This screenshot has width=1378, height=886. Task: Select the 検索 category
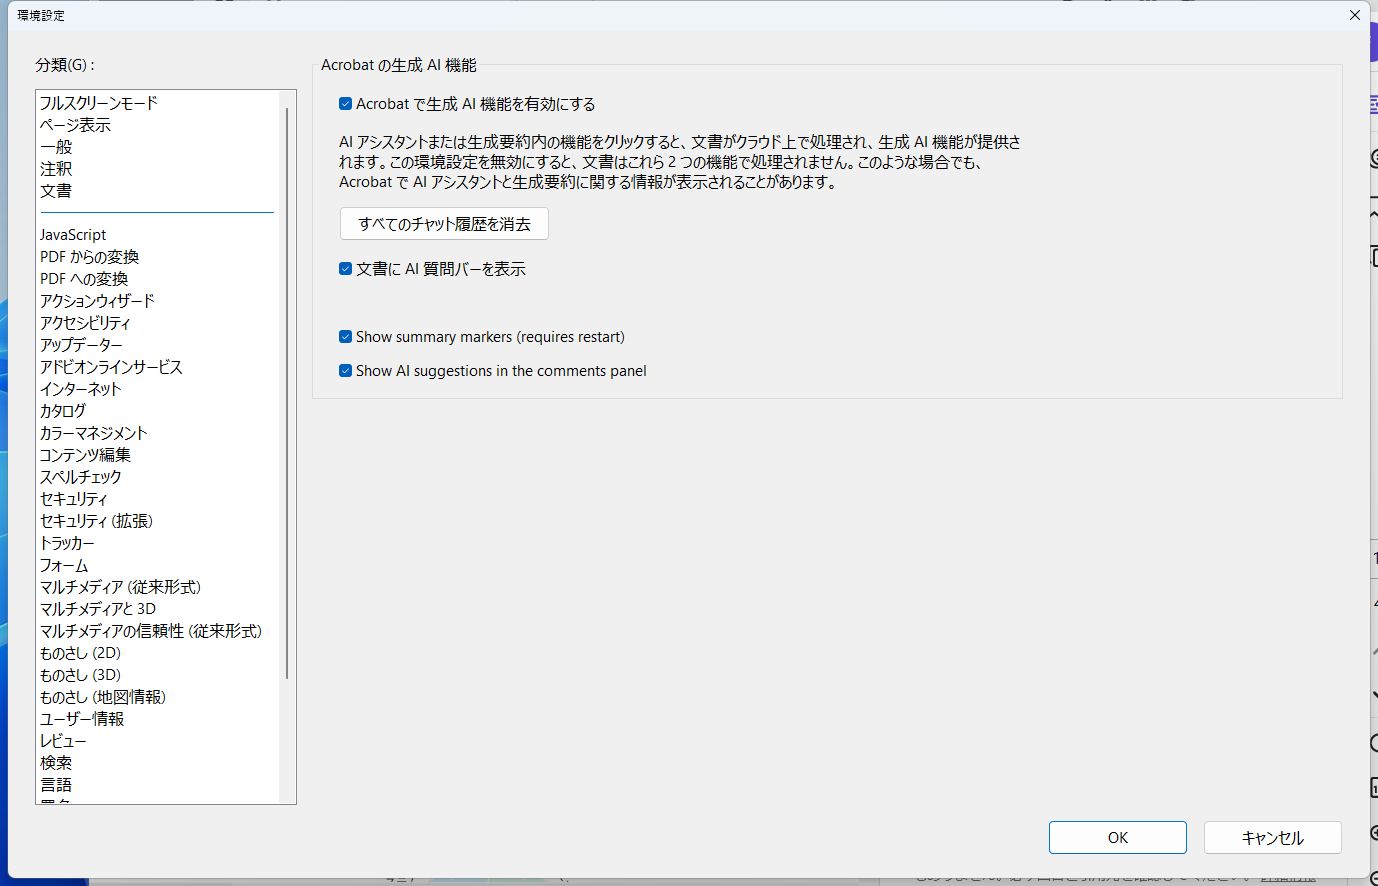point(56,763)
